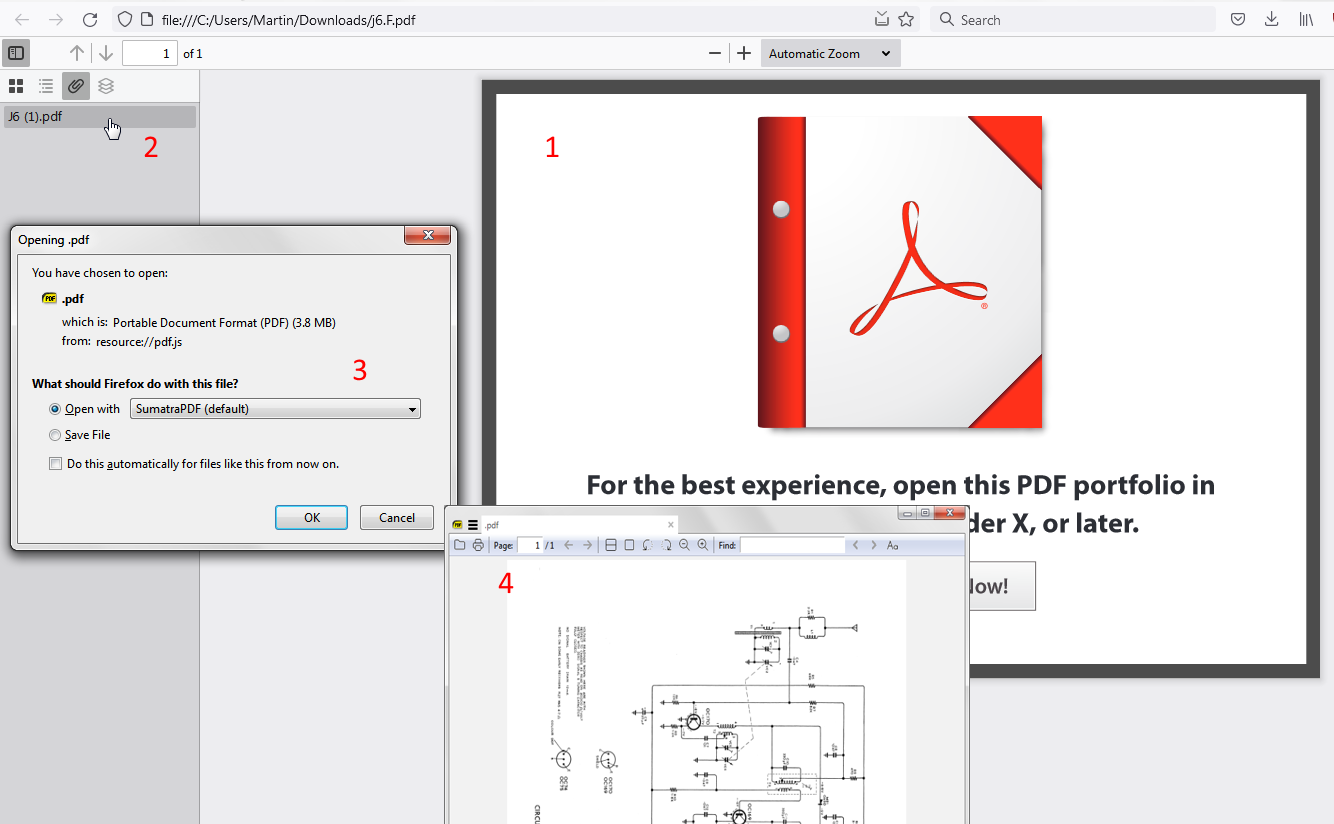Select the Save File option
Image resolution: width=1334 pixels, height=824 pixels.
(55, 434)
